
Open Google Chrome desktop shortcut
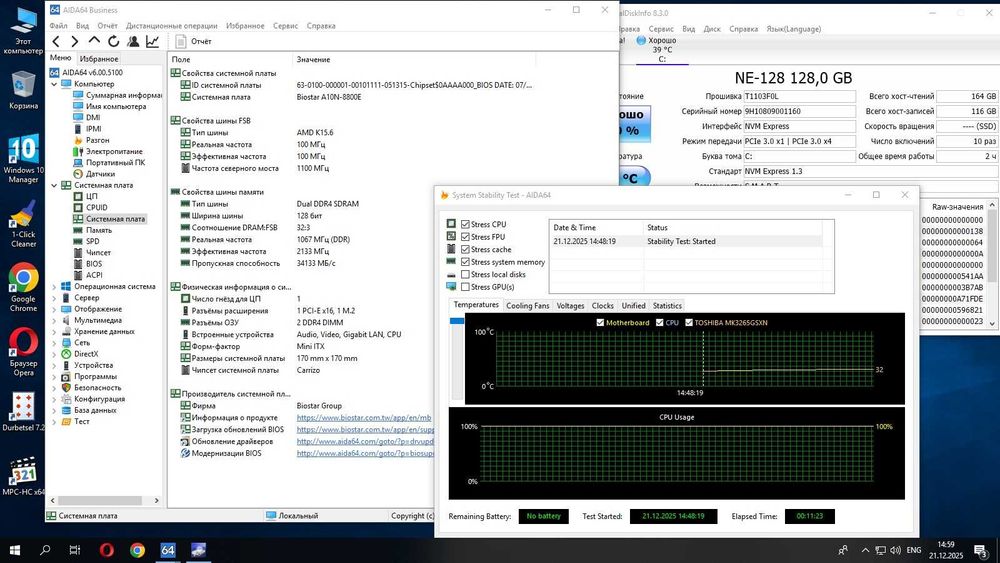[23, 288]
